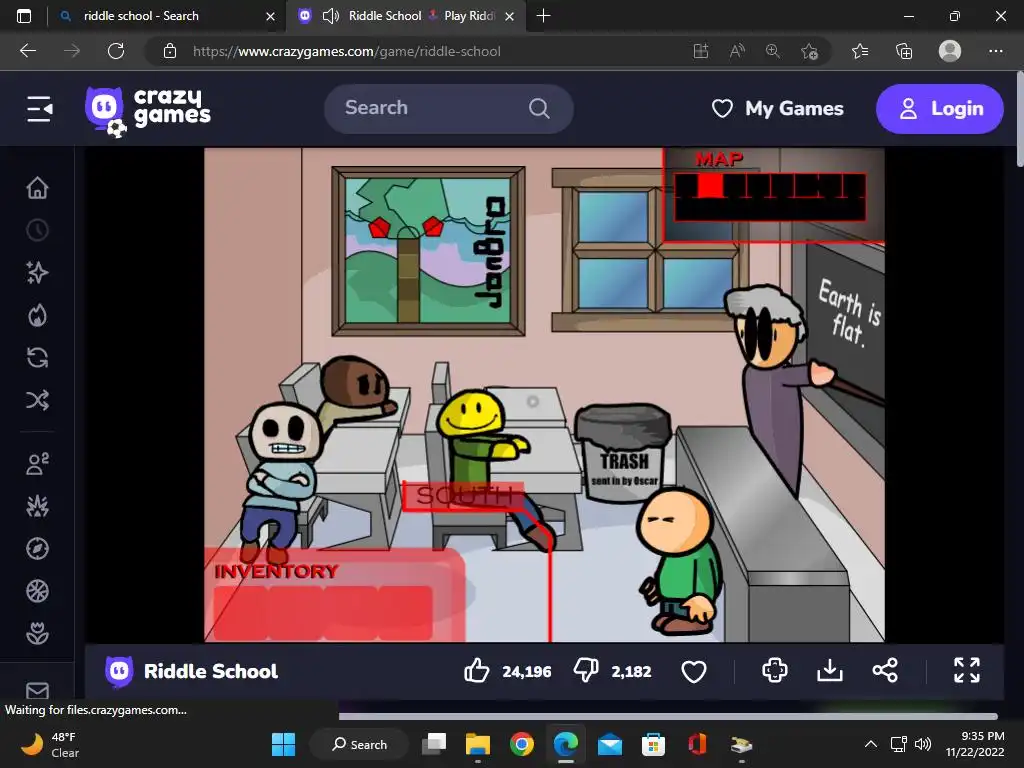This screenshot has height=768, width=1024.
Task: Open apps available icon in address bar
Action: (701, 51)
